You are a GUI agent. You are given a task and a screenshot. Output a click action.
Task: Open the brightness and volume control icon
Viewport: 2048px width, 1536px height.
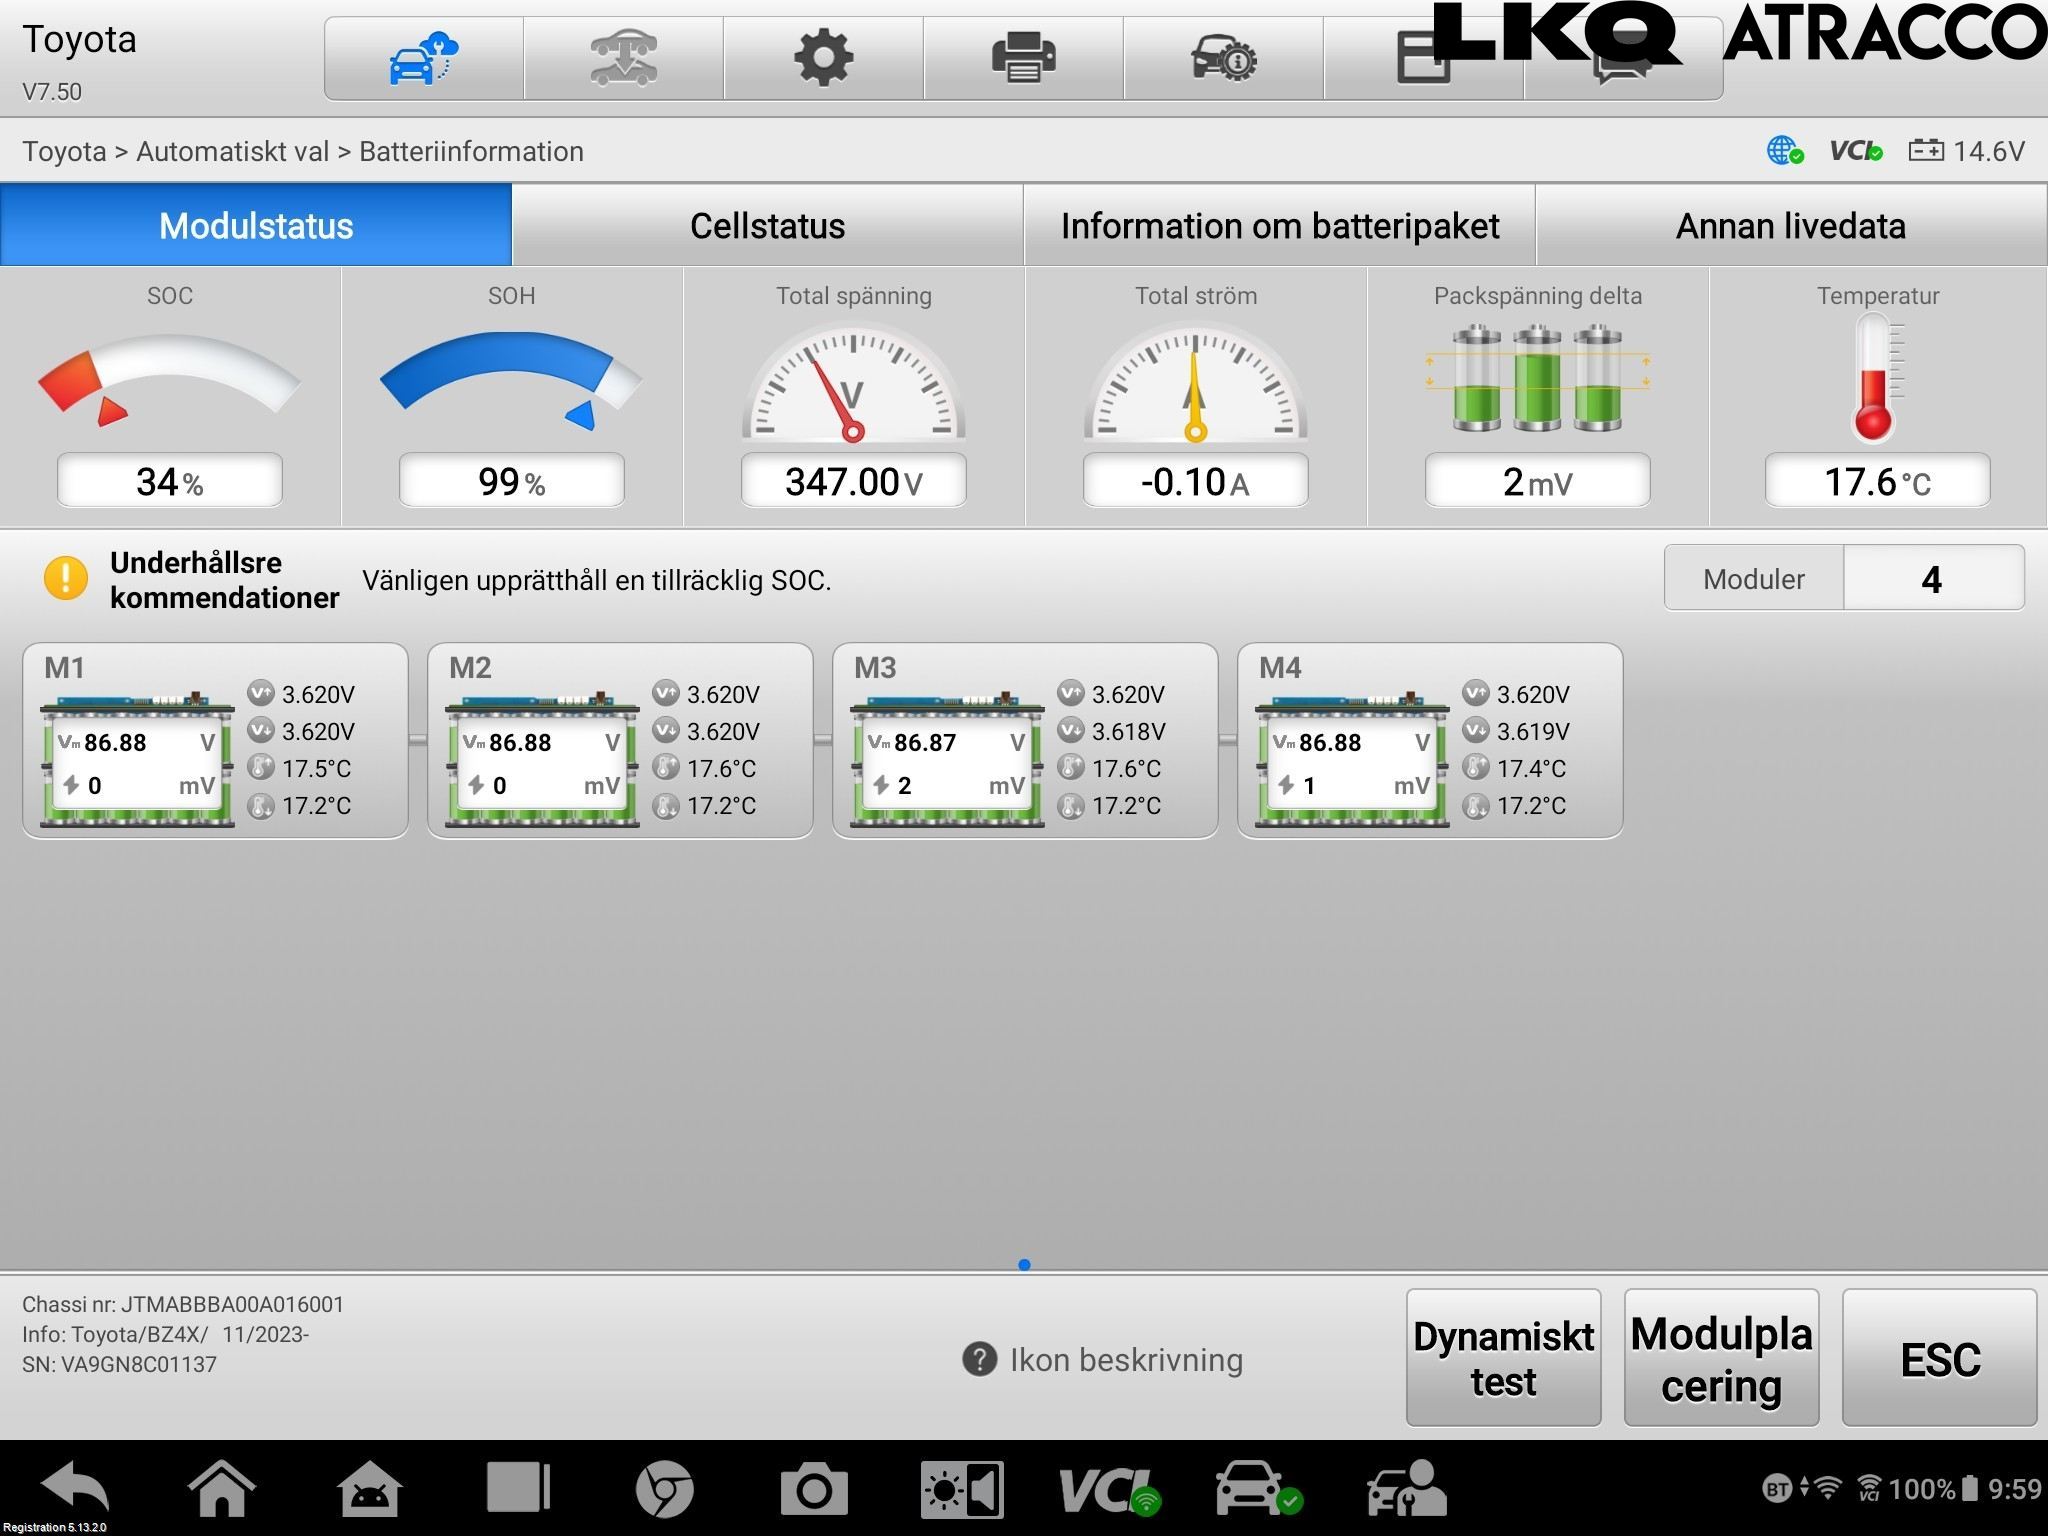[x=962, y=1489]
